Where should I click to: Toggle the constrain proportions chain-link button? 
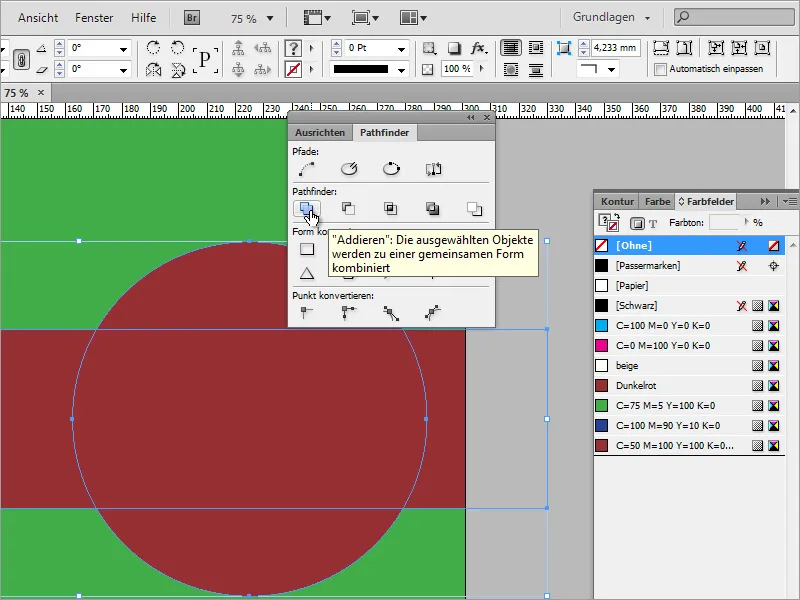21,60
